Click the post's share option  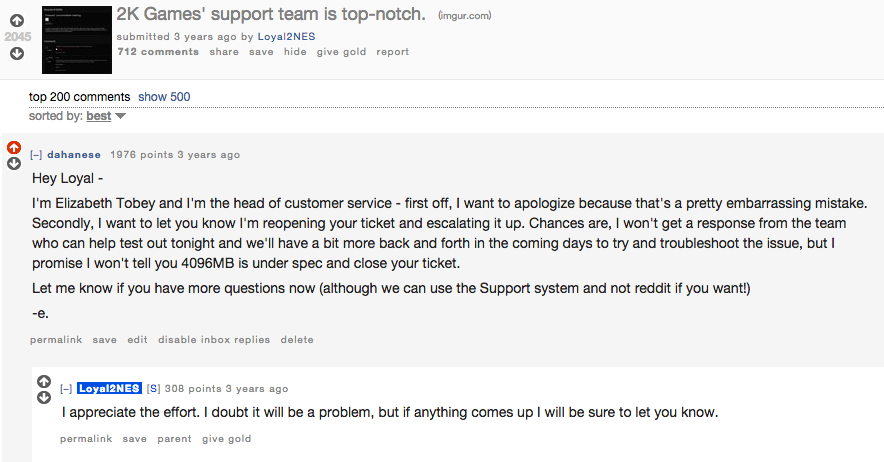point(224,52)
